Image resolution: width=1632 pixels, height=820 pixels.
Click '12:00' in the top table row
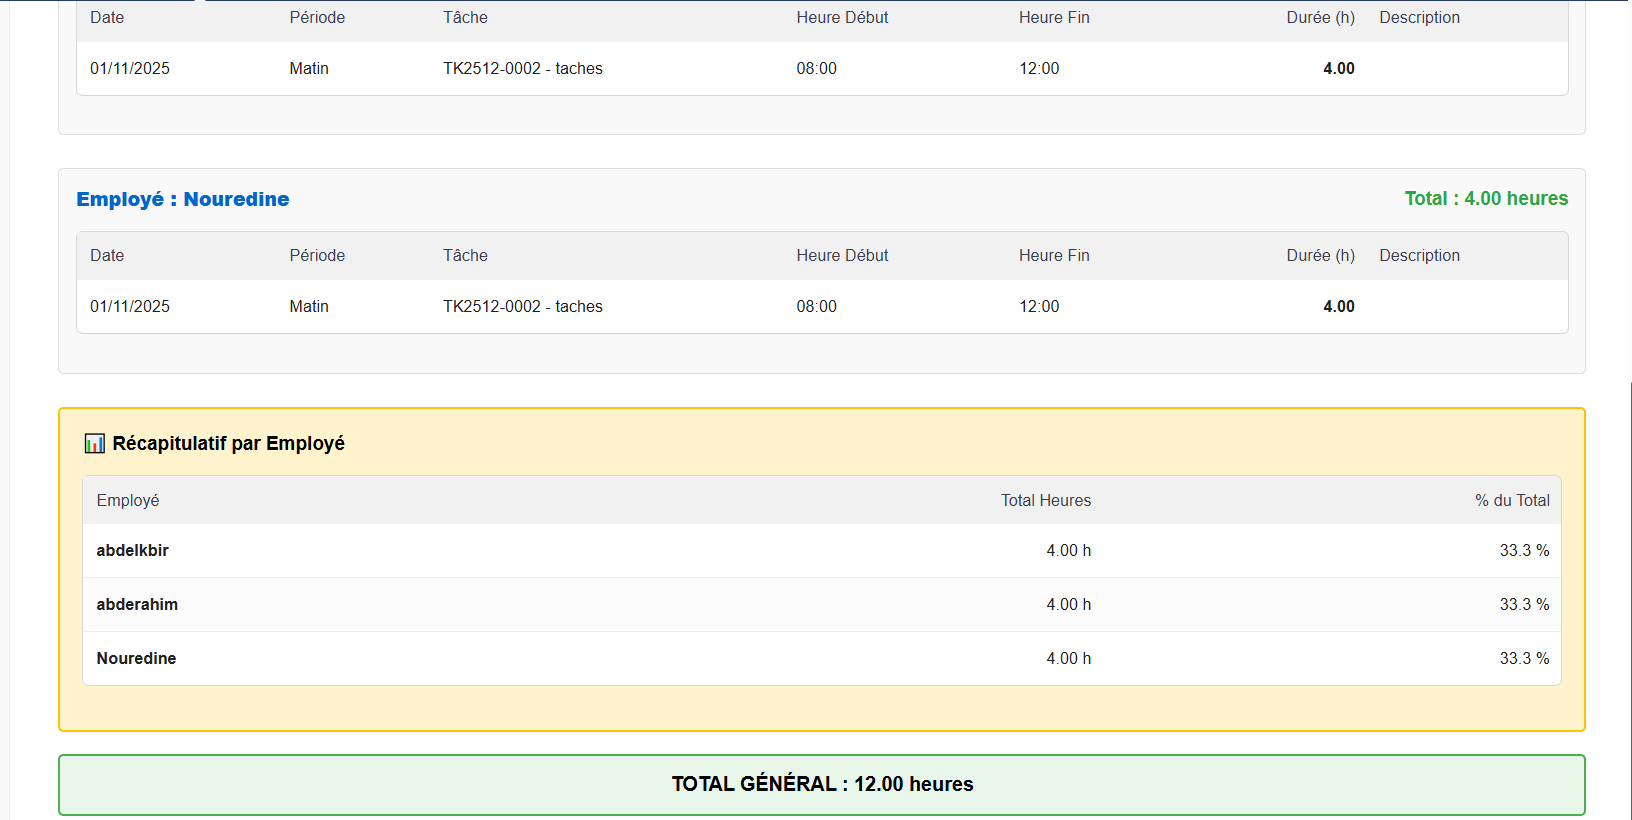pos(1039,68)
